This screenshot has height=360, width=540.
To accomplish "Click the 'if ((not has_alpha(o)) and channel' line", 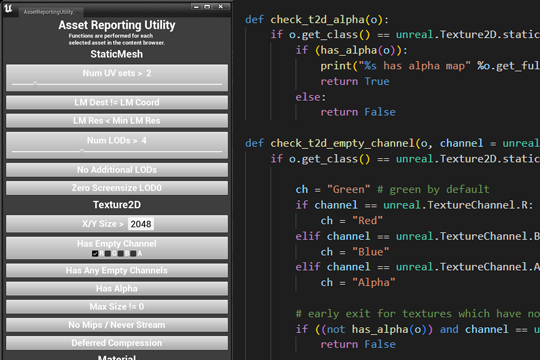I will (417, 329).
